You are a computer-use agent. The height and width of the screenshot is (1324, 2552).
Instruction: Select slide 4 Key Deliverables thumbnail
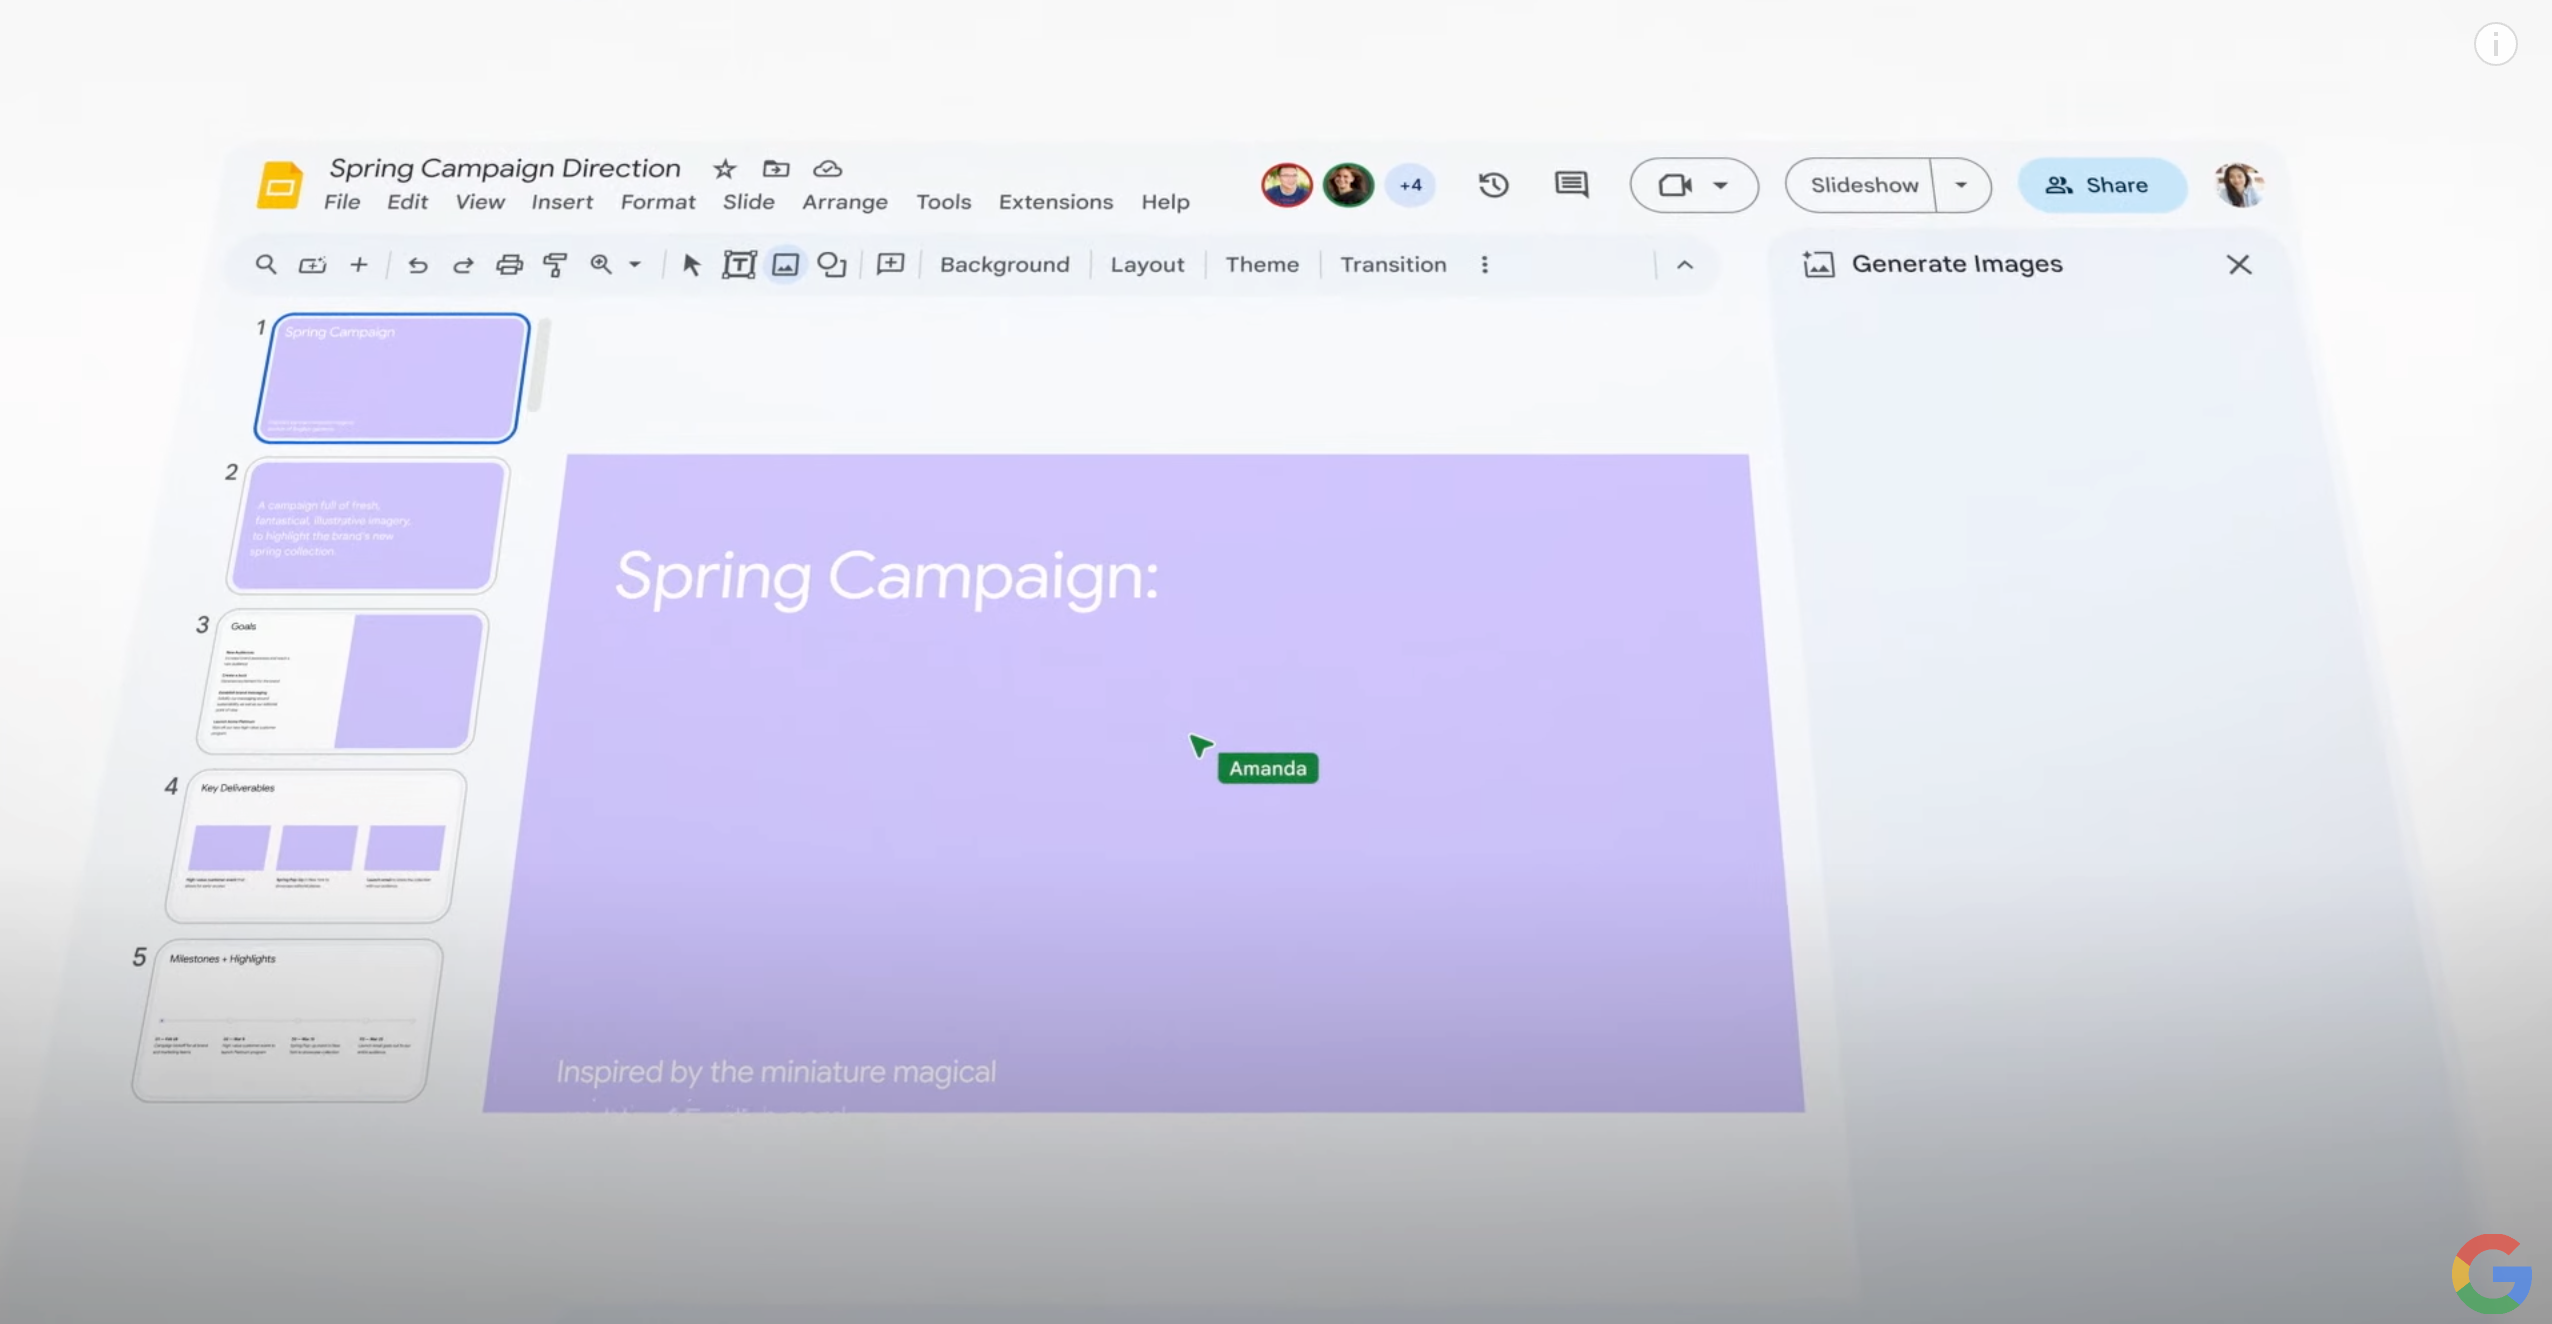pos(315,845)
